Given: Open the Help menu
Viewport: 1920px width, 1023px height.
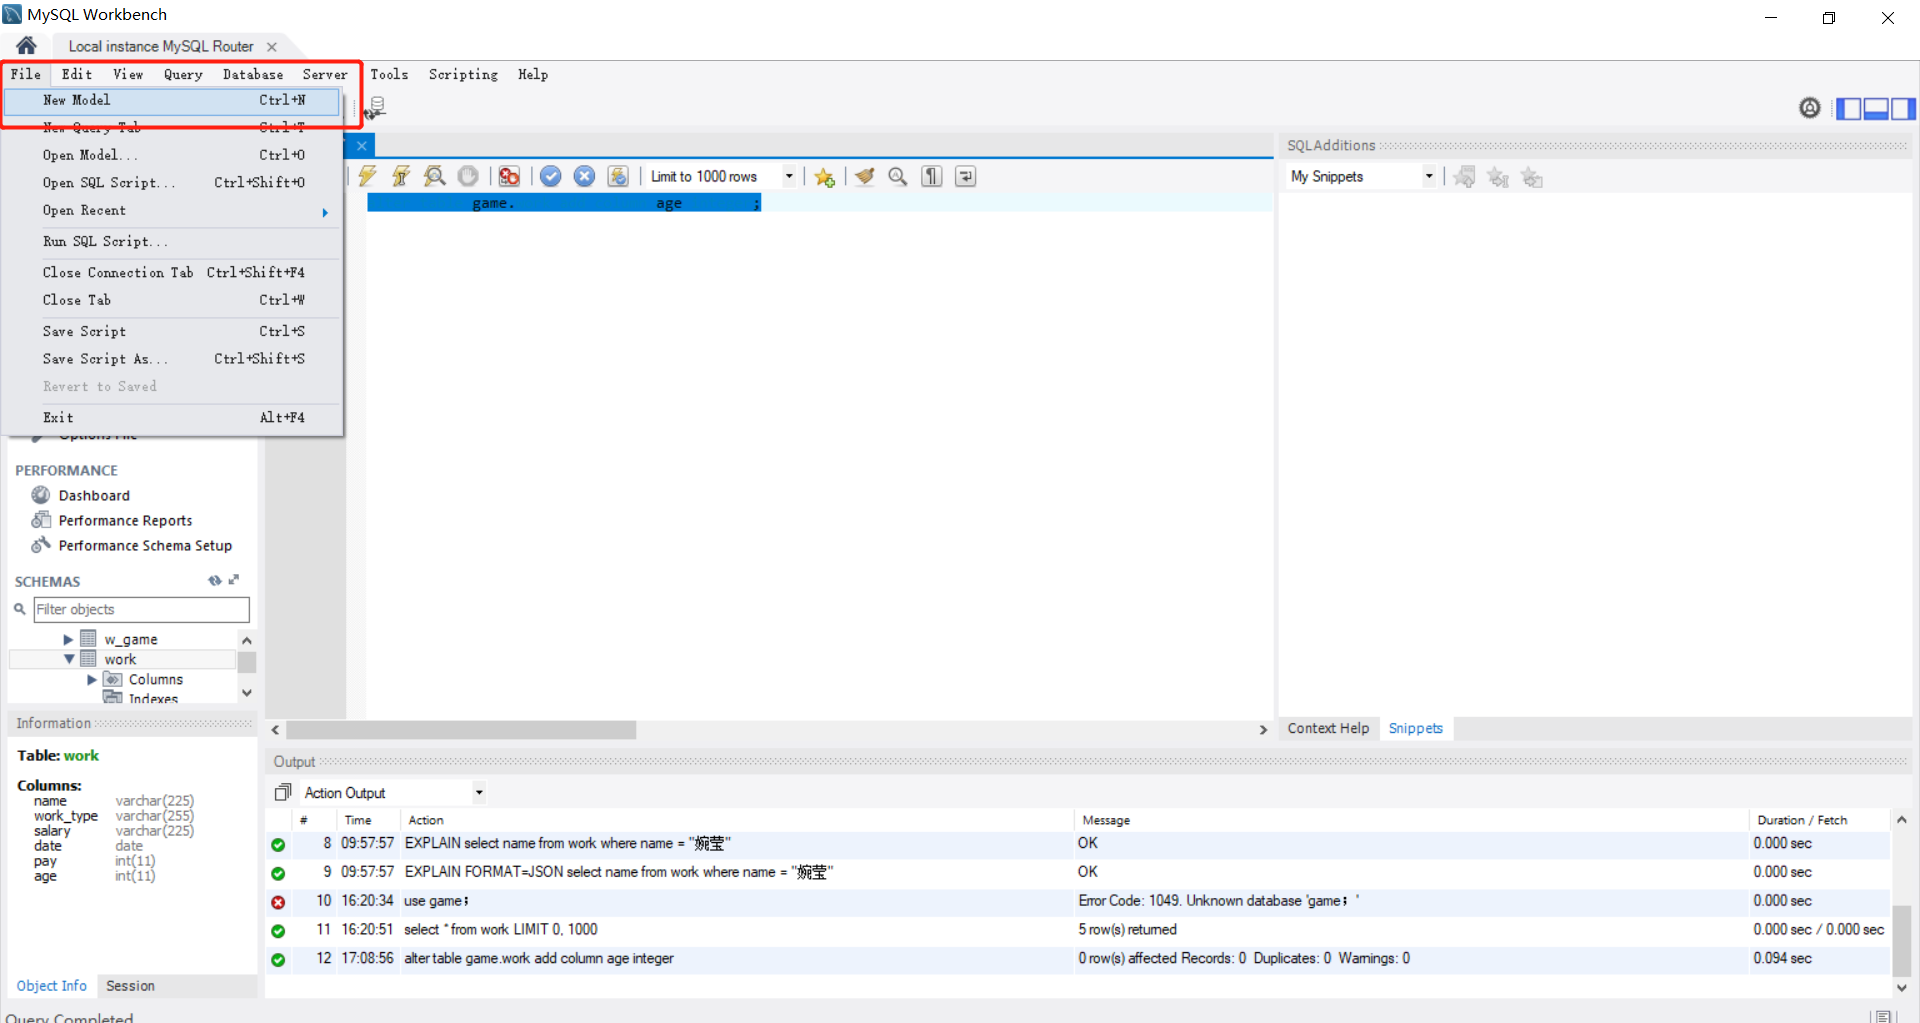Looking at the screenshot, I should [533, 75].
